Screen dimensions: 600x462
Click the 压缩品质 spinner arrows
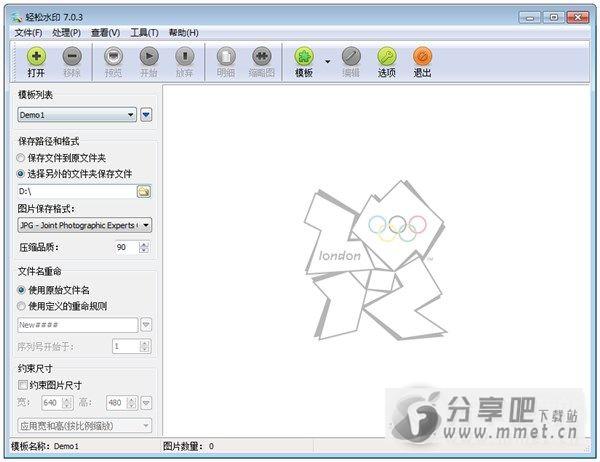[x=144, y=247]
